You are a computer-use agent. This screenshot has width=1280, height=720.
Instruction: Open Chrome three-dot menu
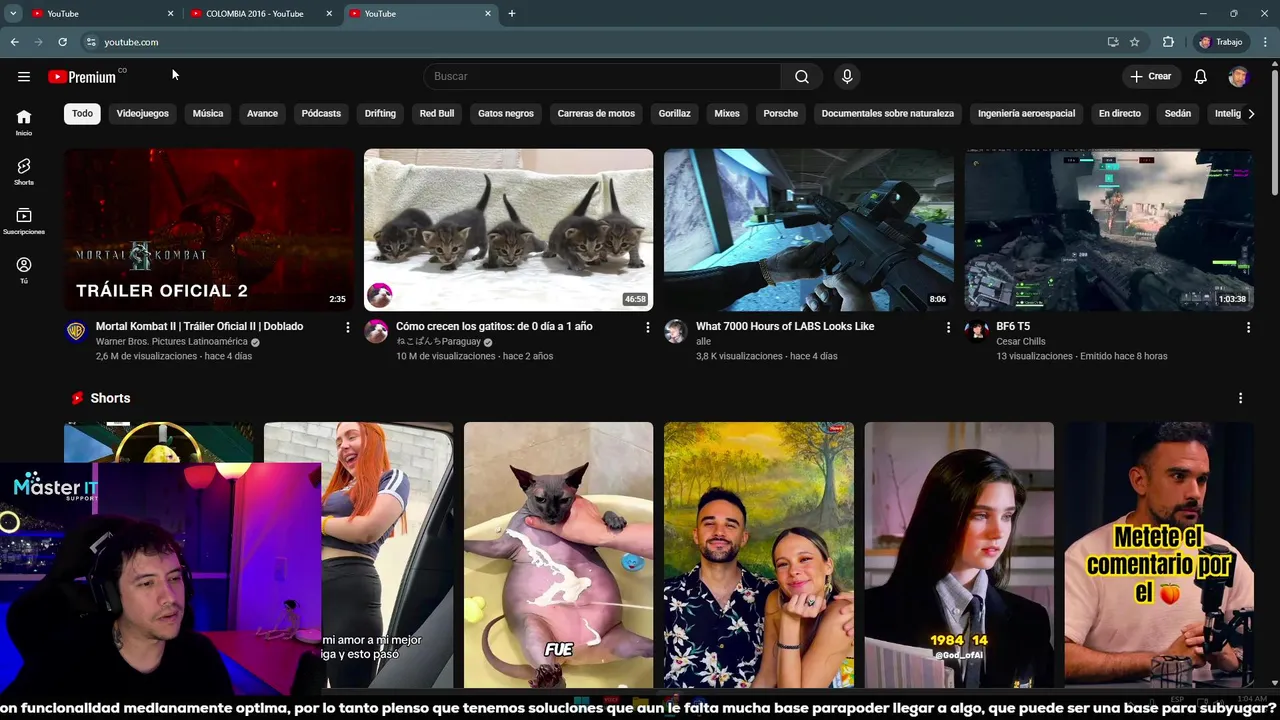[1266, 42]
